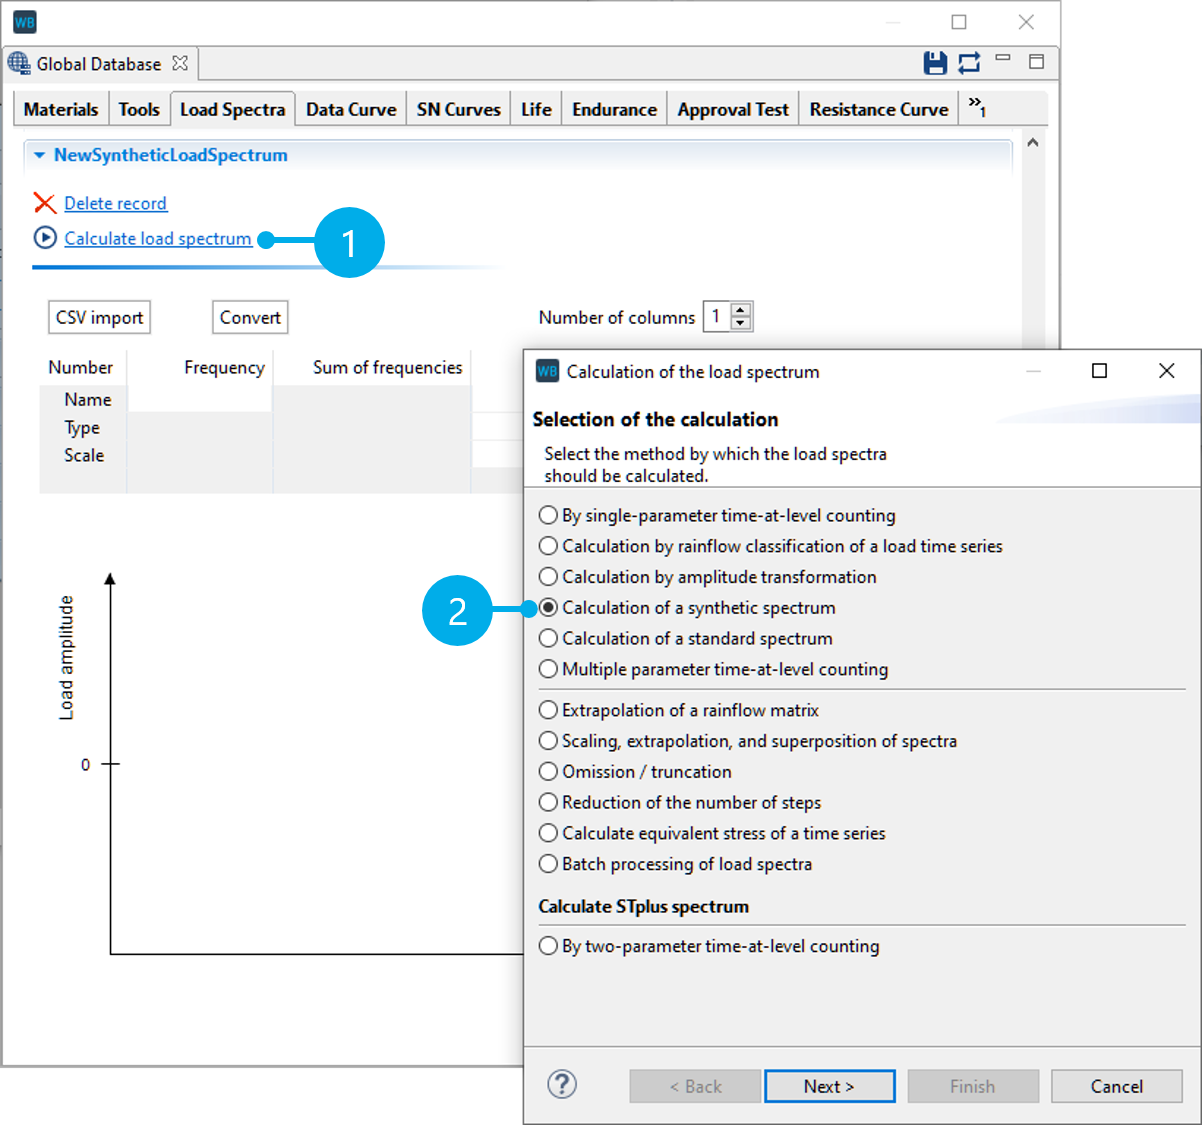Open help via the question mark icon
1202x1125 pixels.
pos(561,1084)
